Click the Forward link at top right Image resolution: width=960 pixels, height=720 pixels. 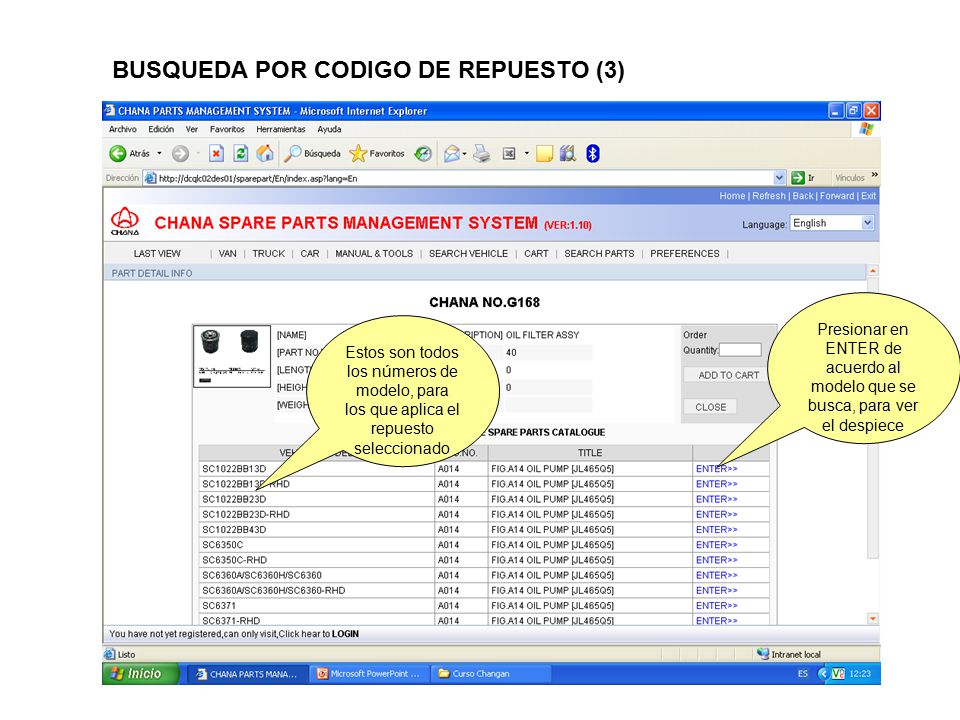(x=837, y=196)
